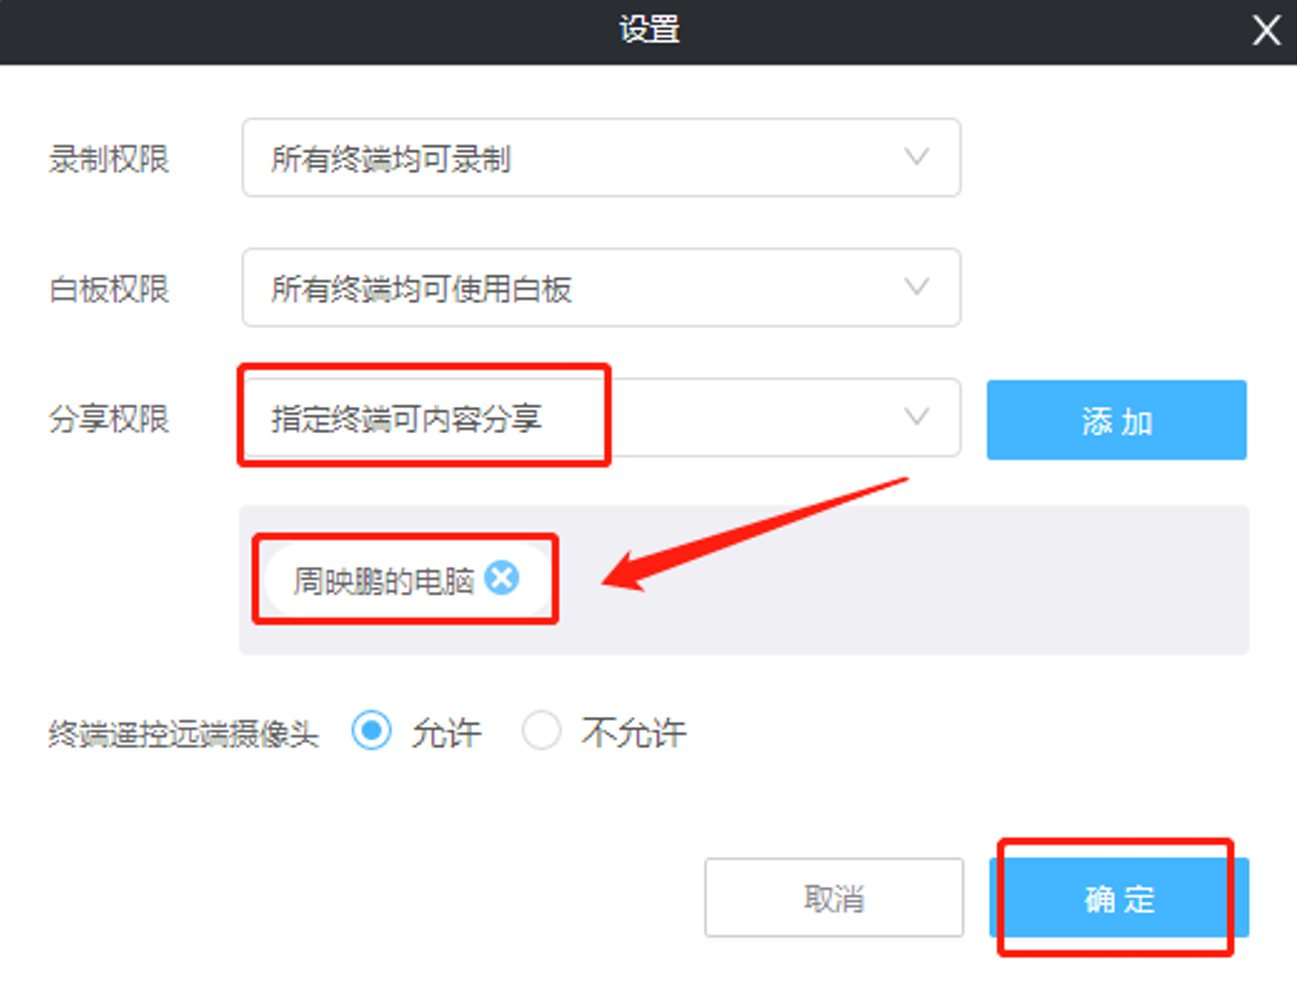Image resolution: width=1297 pixels, height=984 pixels.
Task: Click the chevron arrow in the 白板权限 box
Action: pos(917,287)
